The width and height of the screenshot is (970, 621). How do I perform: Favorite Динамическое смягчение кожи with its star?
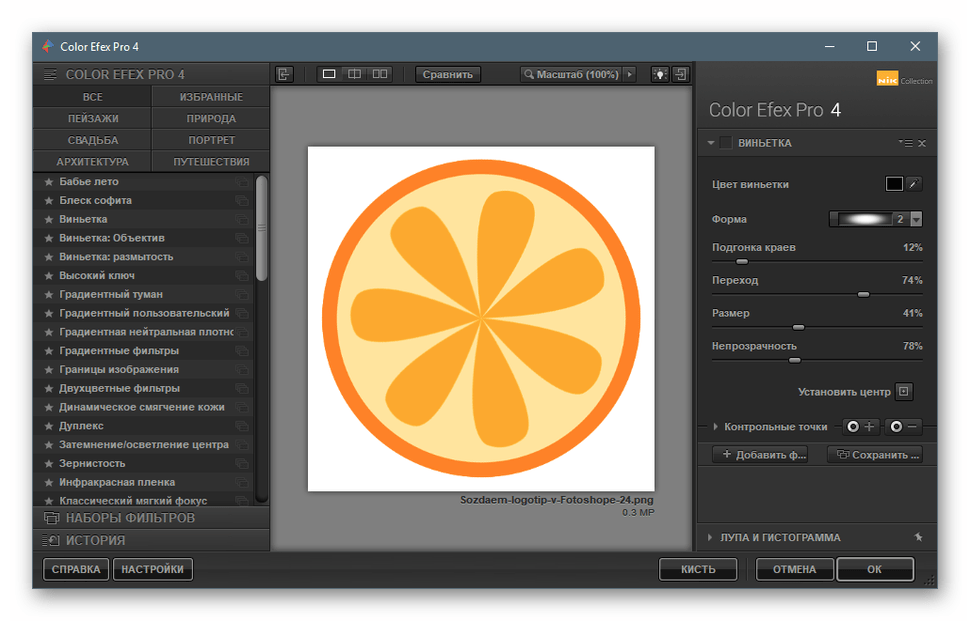pyautogui.click(x=48, y=407)
